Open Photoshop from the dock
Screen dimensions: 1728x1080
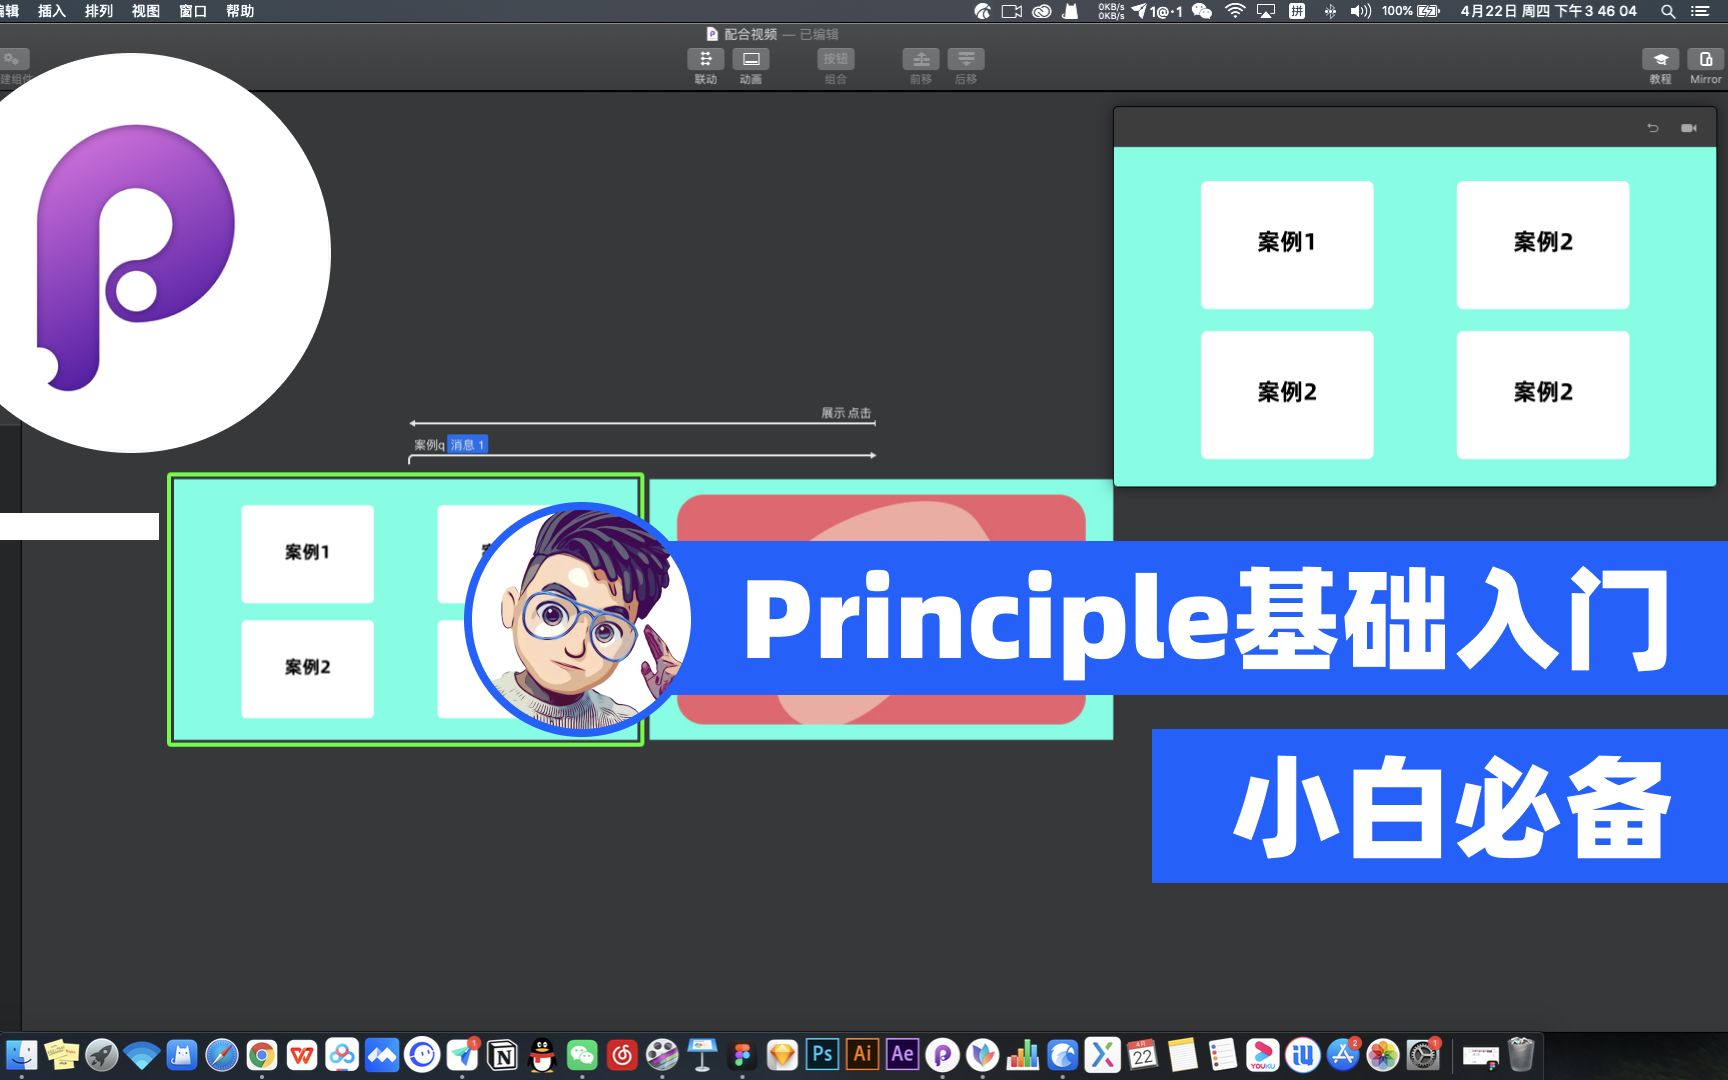[x=822, y=1055]
